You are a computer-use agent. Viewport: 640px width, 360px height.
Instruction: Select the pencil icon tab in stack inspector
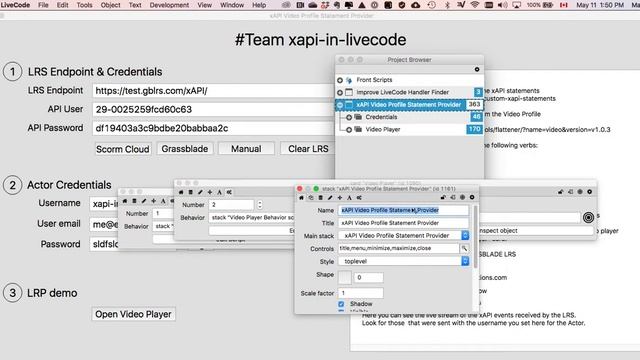pos(330,198)
